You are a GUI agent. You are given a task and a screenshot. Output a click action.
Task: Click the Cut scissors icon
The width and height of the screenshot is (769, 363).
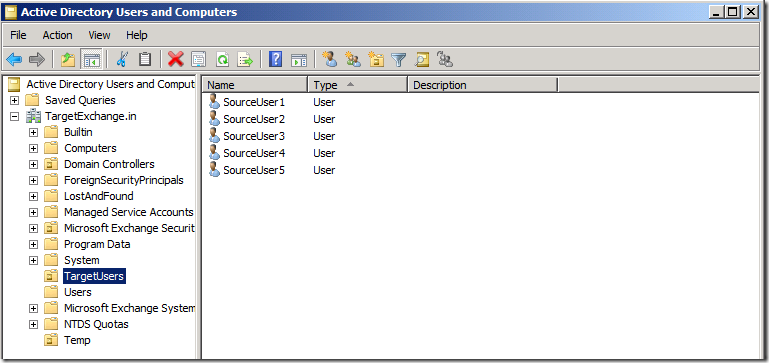122,60
